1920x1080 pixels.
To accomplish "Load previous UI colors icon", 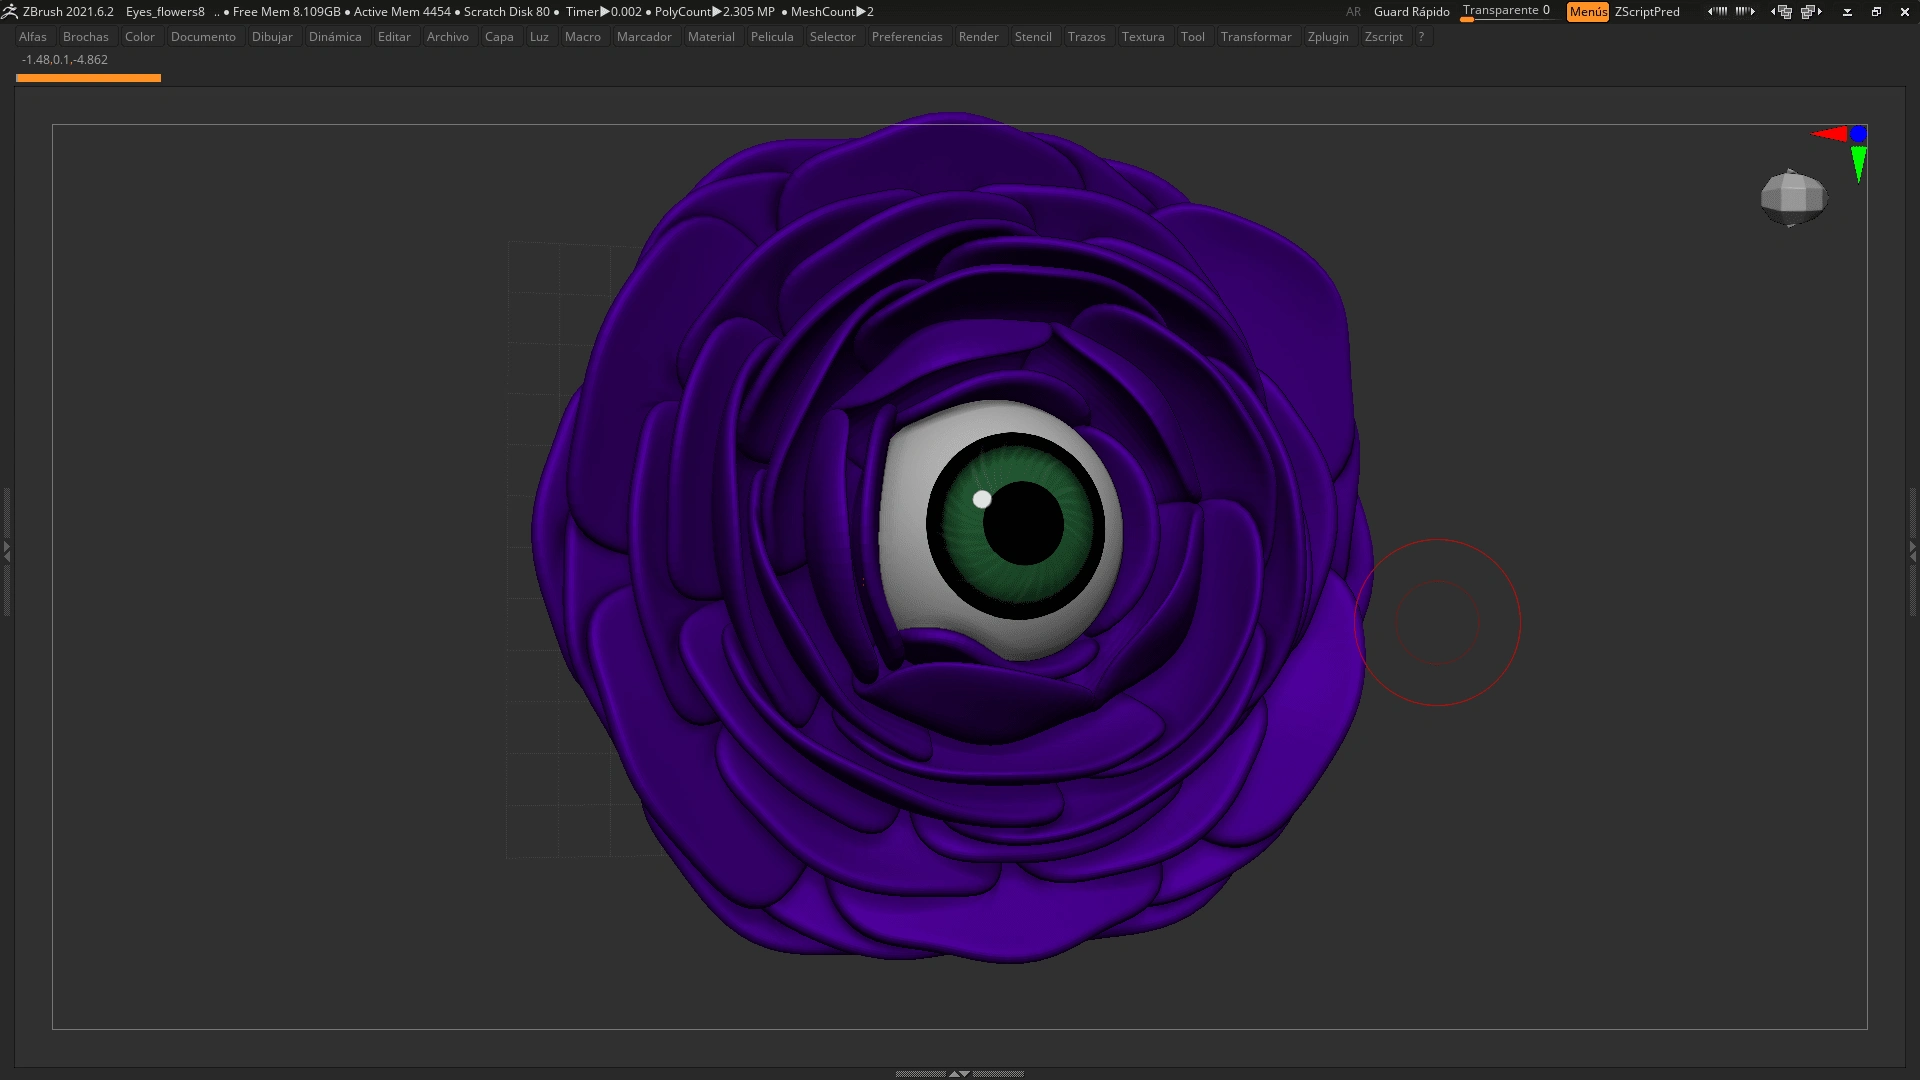I will (x=1717, y=12).
